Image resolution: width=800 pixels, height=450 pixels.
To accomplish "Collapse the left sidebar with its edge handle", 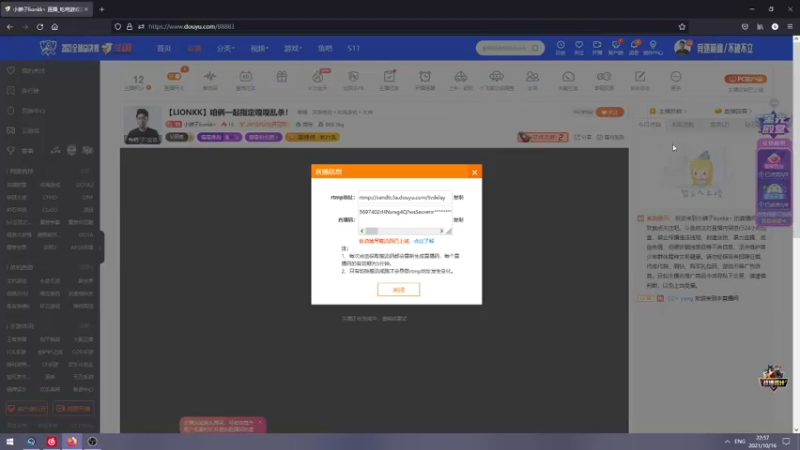I will (x=102, y=247).
